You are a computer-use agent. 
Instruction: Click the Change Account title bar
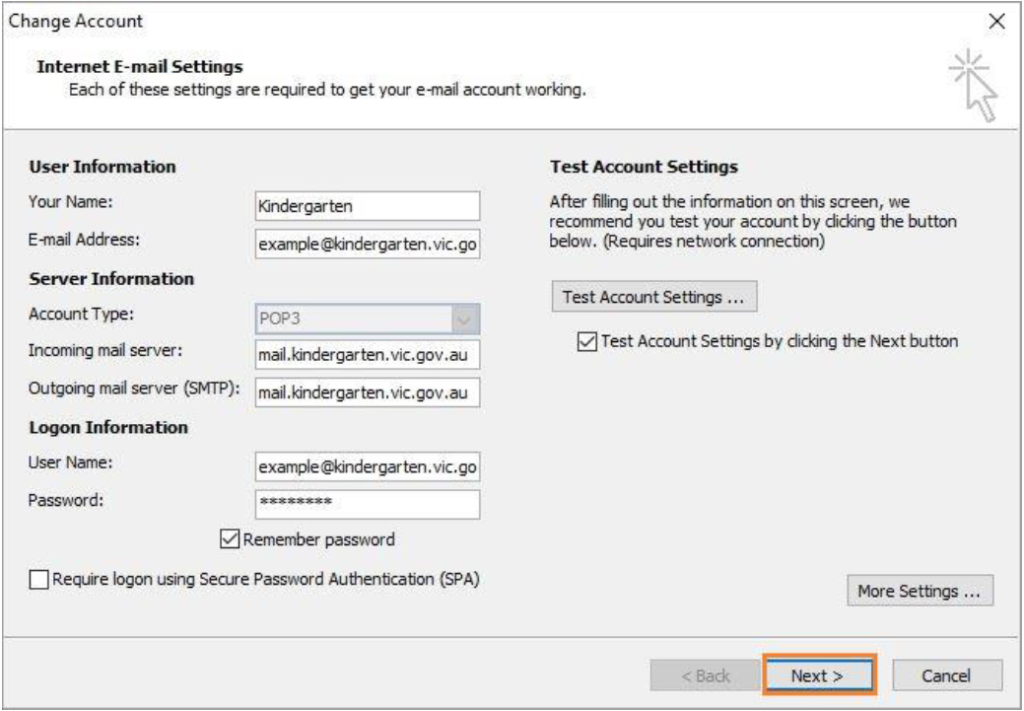tap(400, 20)
